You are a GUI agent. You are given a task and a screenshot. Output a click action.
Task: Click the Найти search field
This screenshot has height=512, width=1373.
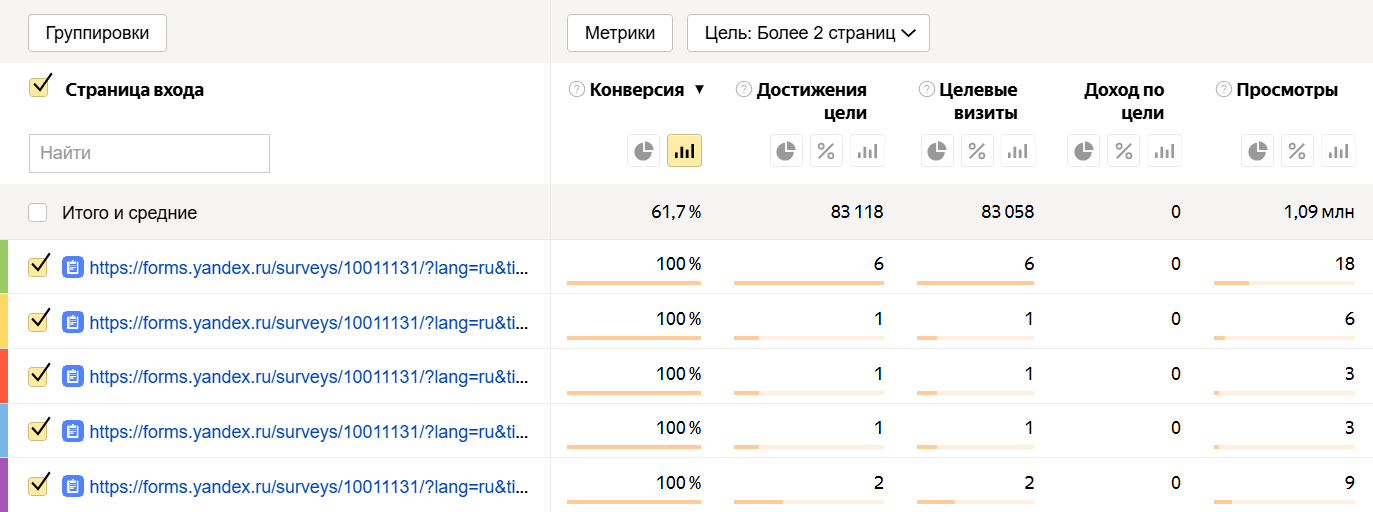[149, 154]
